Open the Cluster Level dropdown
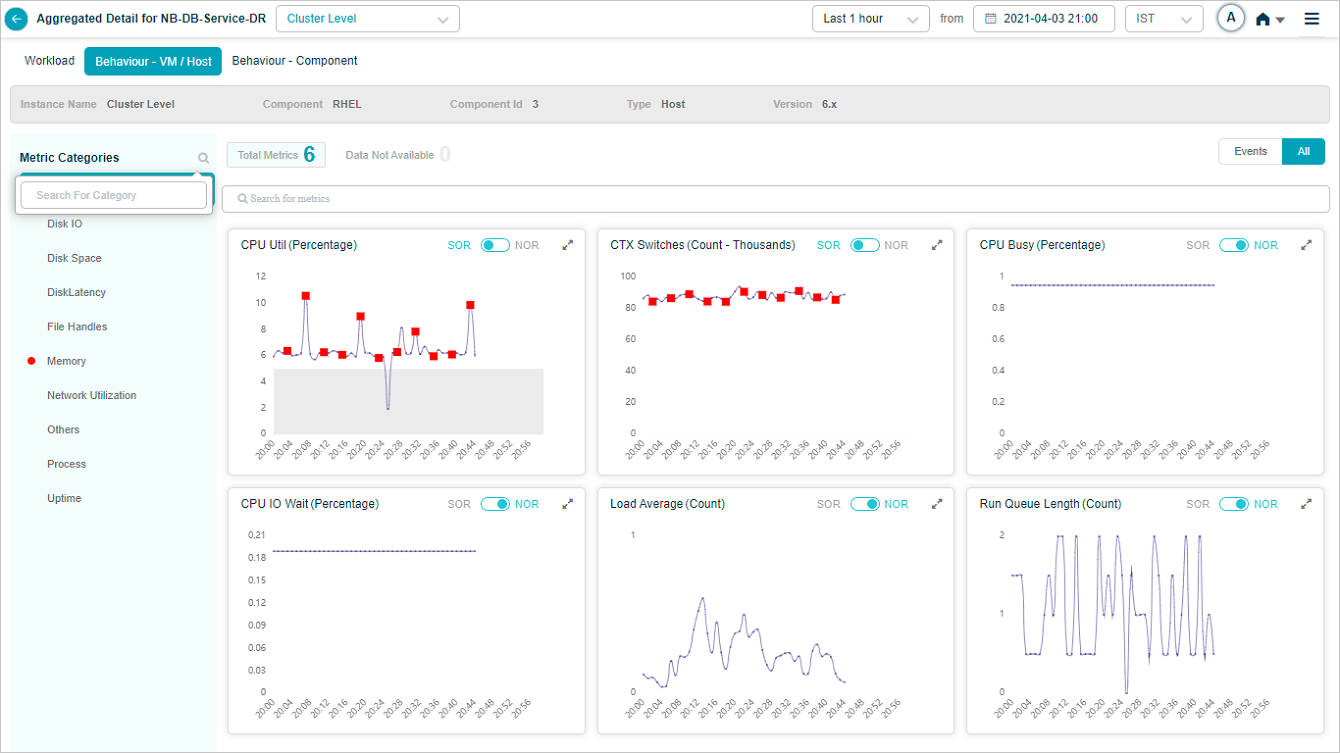Screen dimensions: 1340x753 367,19
